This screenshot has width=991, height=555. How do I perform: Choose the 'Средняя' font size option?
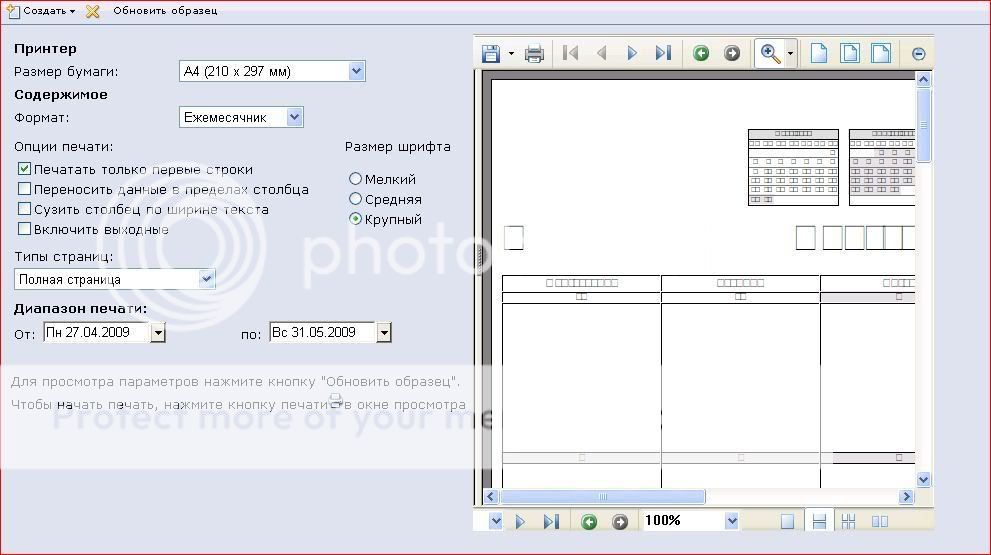click(355, 199)
